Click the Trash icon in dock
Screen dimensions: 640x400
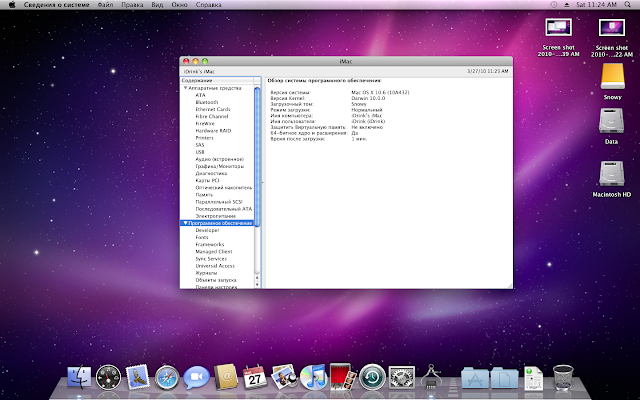click(x=563, y=379)
